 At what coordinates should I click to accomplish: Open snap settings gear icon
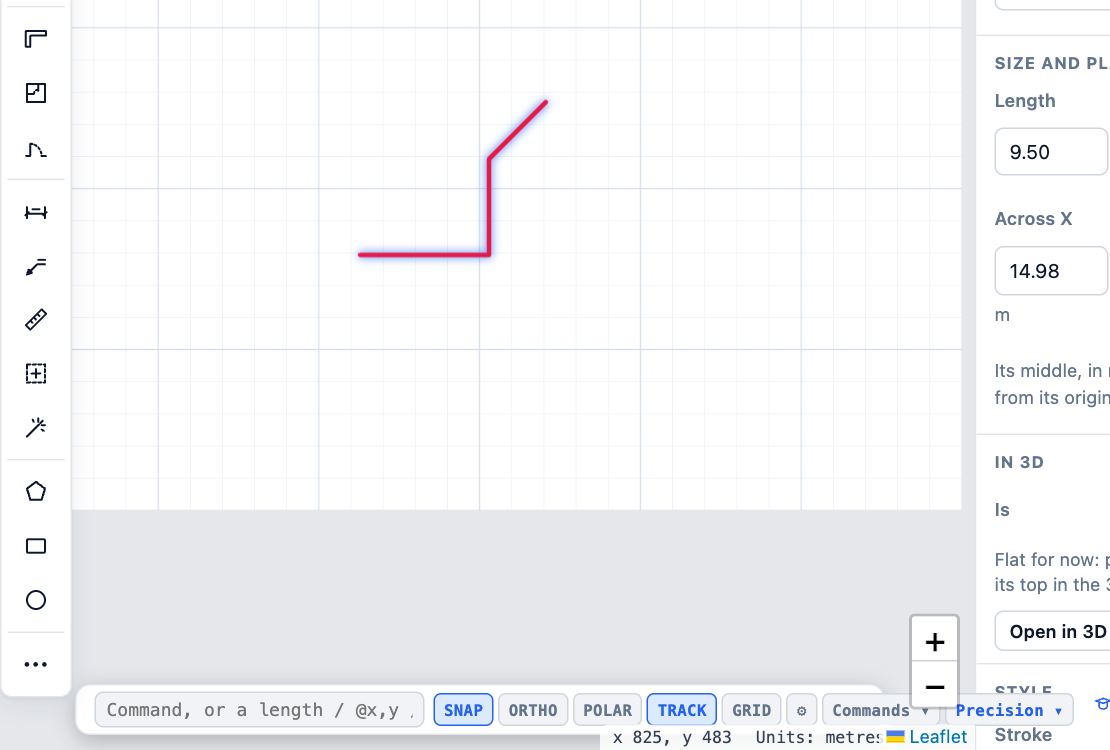(x=801, y=710)
